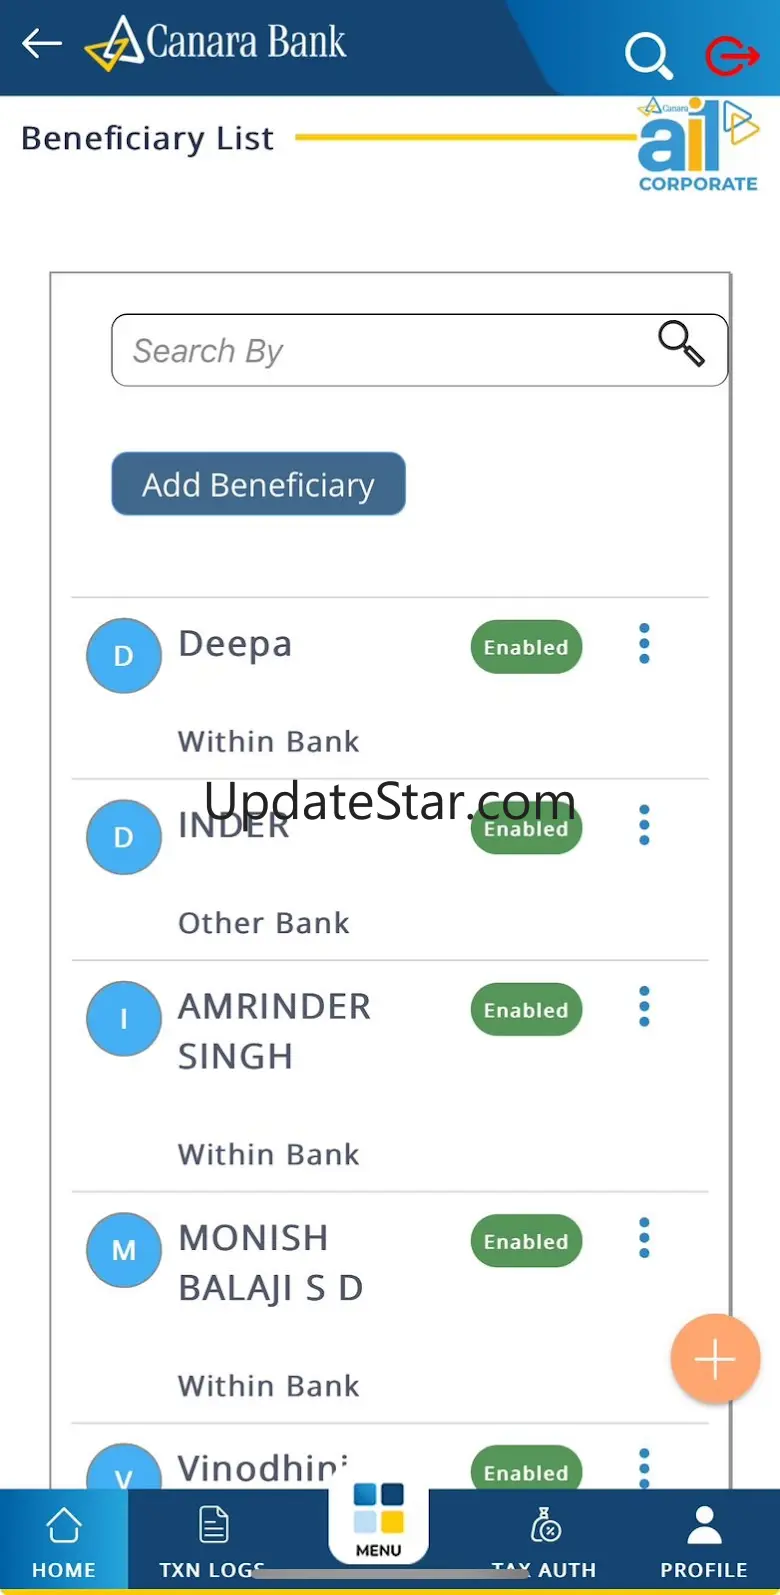Tap the back arrow icon
The width and height of the screenshot is (780, 1595).
pos(41,43)
